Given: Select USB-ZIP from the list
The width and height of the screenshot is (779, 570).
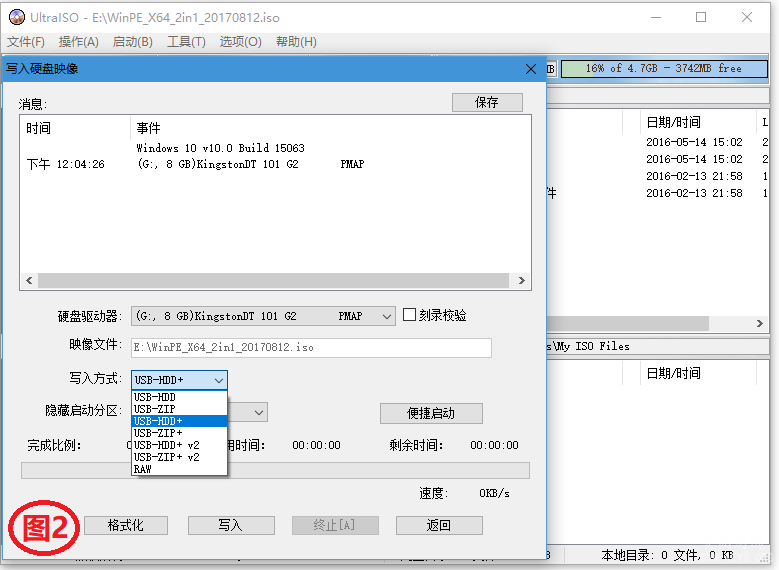Looking at the screenshot, I should coord(179,409).
